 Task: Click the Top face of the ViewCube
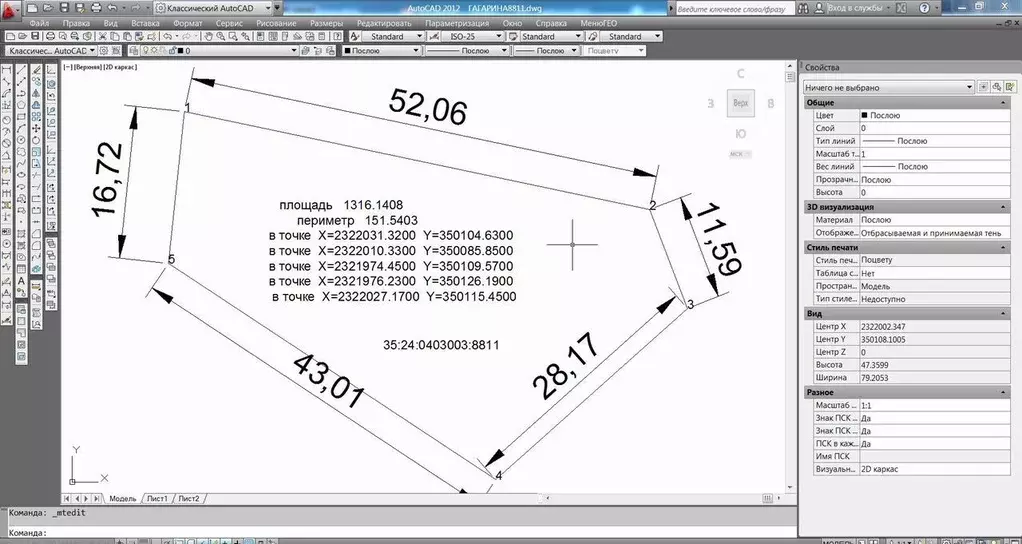(x=740, y=103)
